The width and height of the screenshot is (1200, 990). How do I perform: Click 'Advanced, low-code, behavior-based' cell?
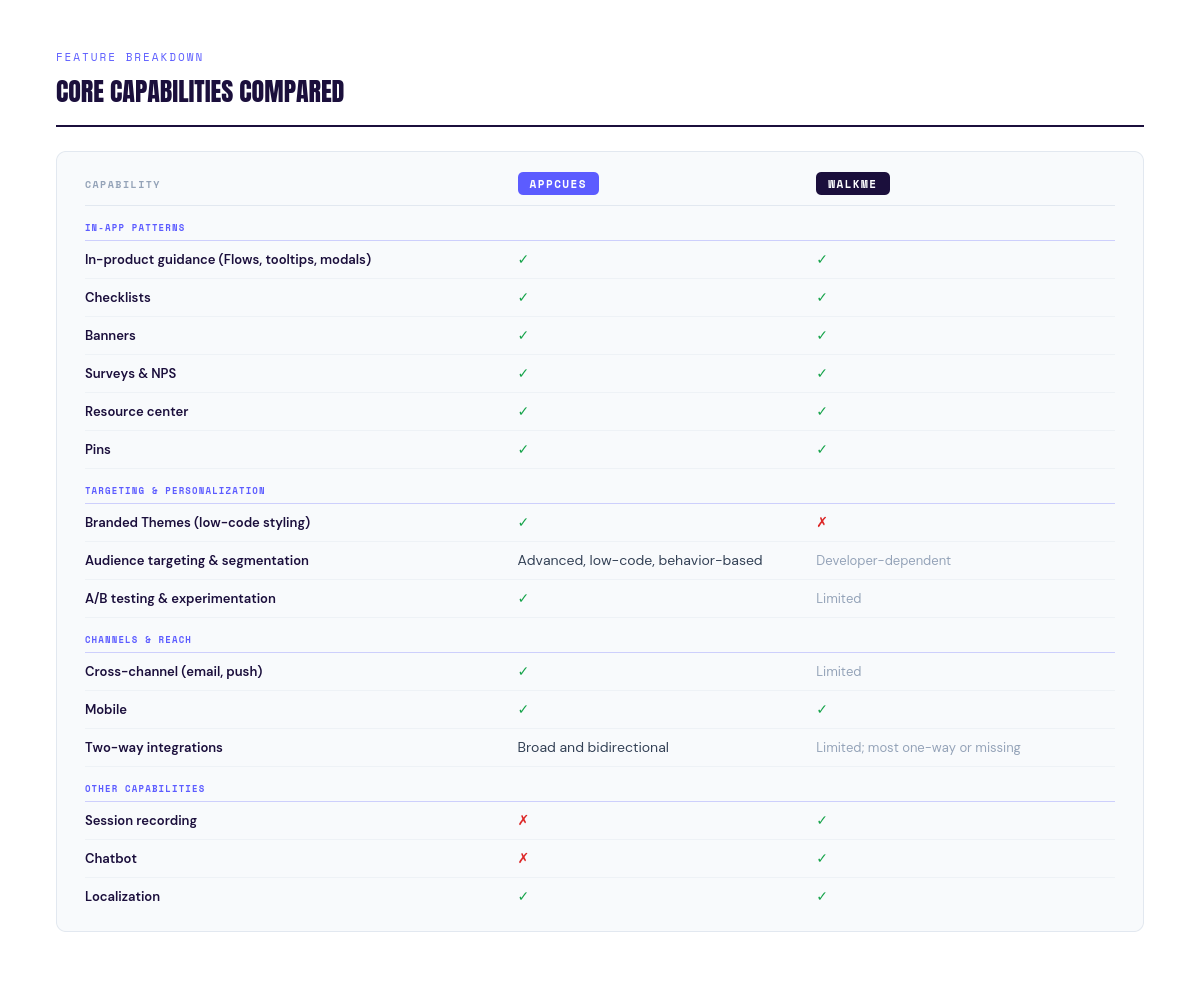coord(640,561)
